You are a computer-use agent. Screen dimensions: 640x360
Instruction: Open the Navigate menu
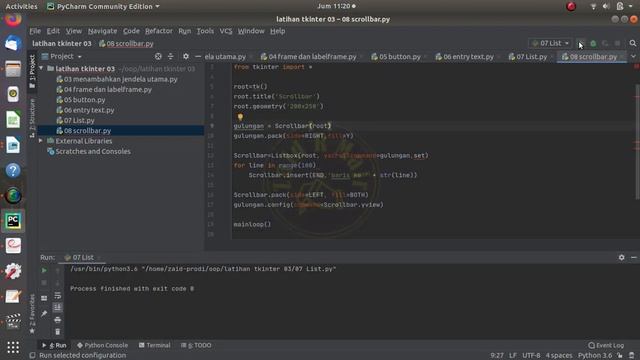[x=102, y=31]
